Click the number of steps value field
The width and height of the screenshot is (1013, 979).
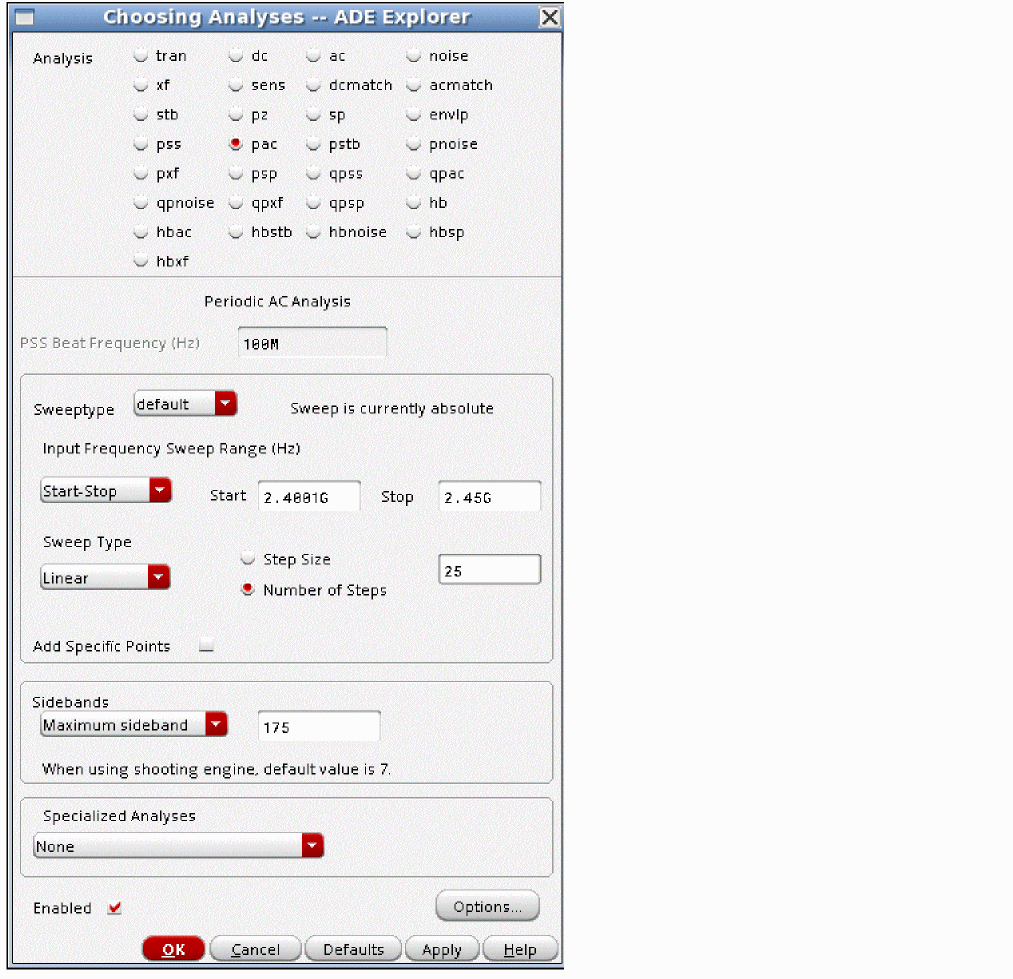pos(490,570)
